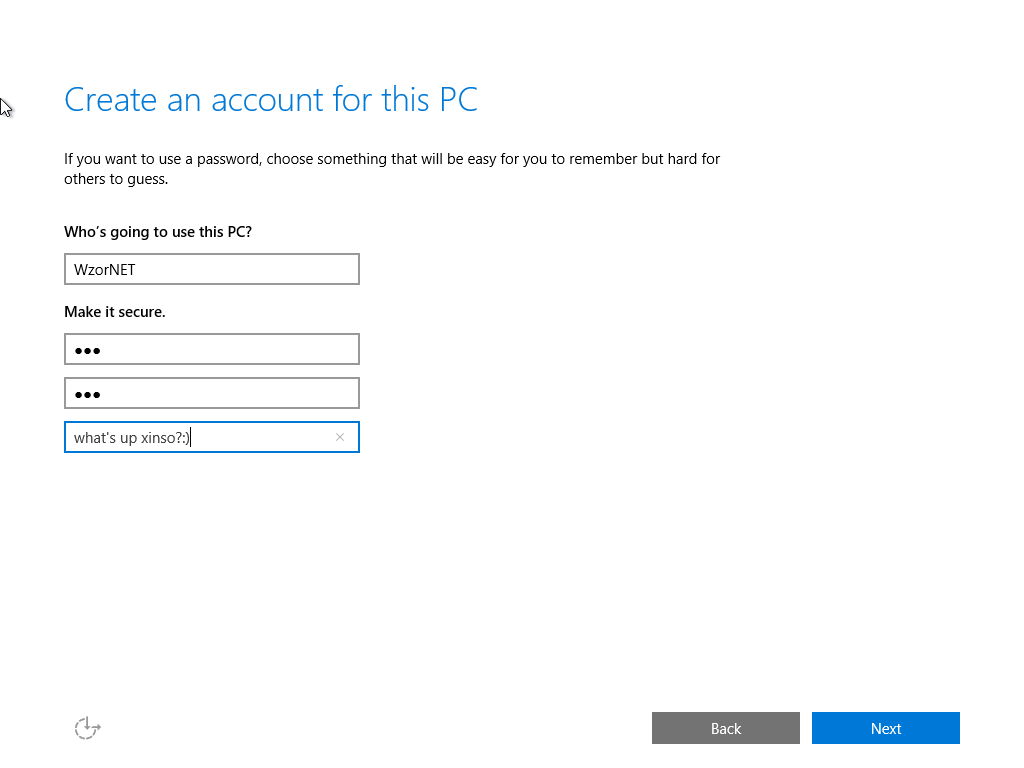Go Back to the previous setup page
The image size is (1024, 768).
pyautogui.click(x=726, y=728)
